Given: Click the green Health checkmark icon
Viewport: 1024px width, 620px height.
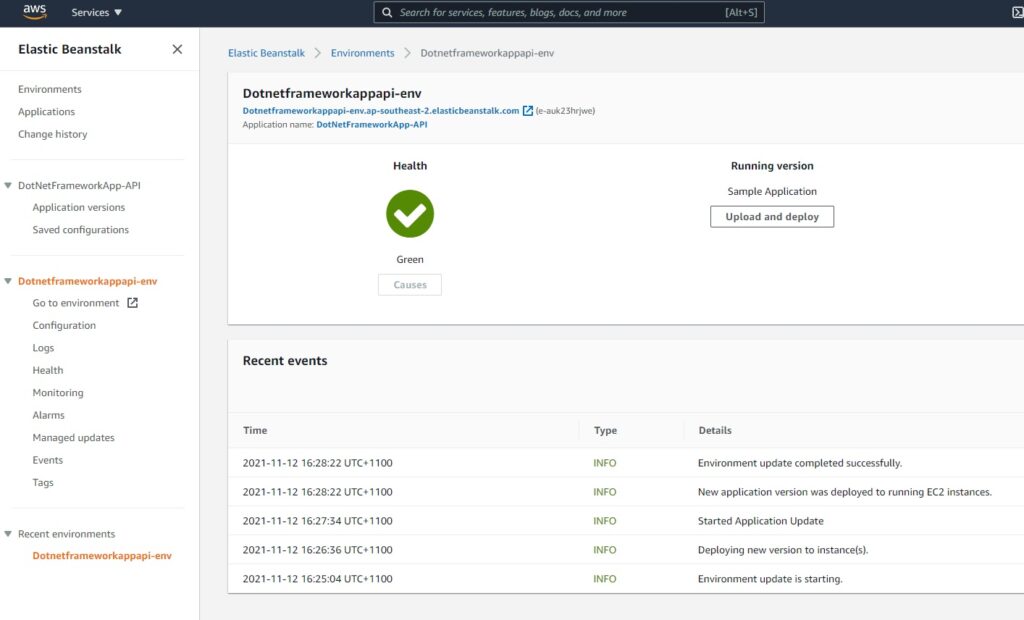Looking at the screenshot, I should click(x=410, y=213).
